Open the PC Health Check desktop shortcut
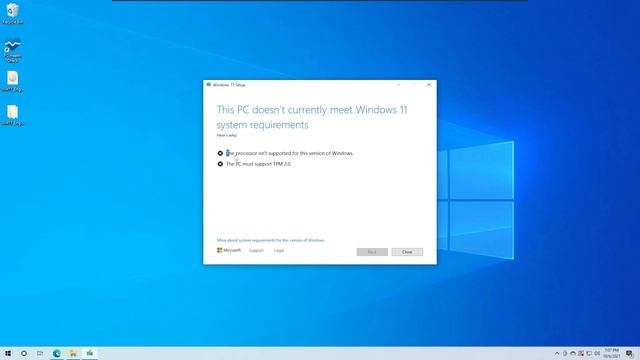 12,51
